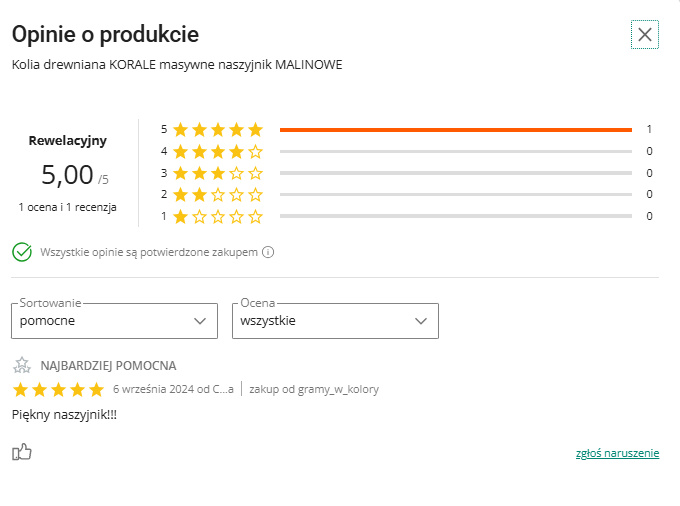
Task: Click the gray 4-star progress bar
Action: (455, 152)
